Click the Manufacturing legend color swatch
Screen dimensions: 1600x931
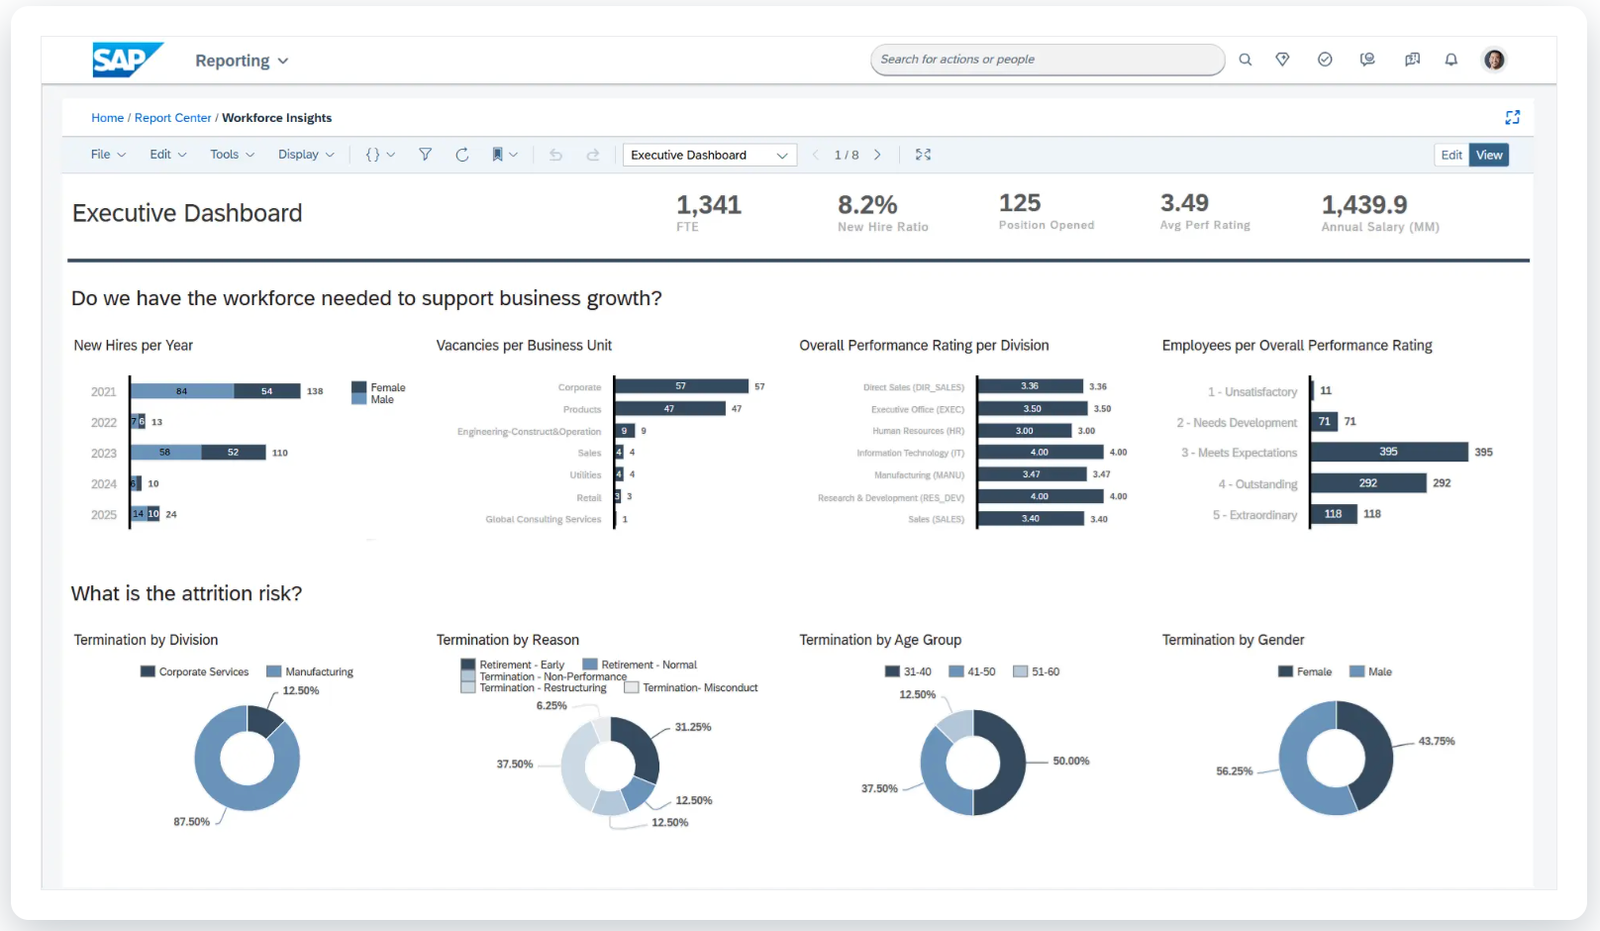[x=273, y=672]
